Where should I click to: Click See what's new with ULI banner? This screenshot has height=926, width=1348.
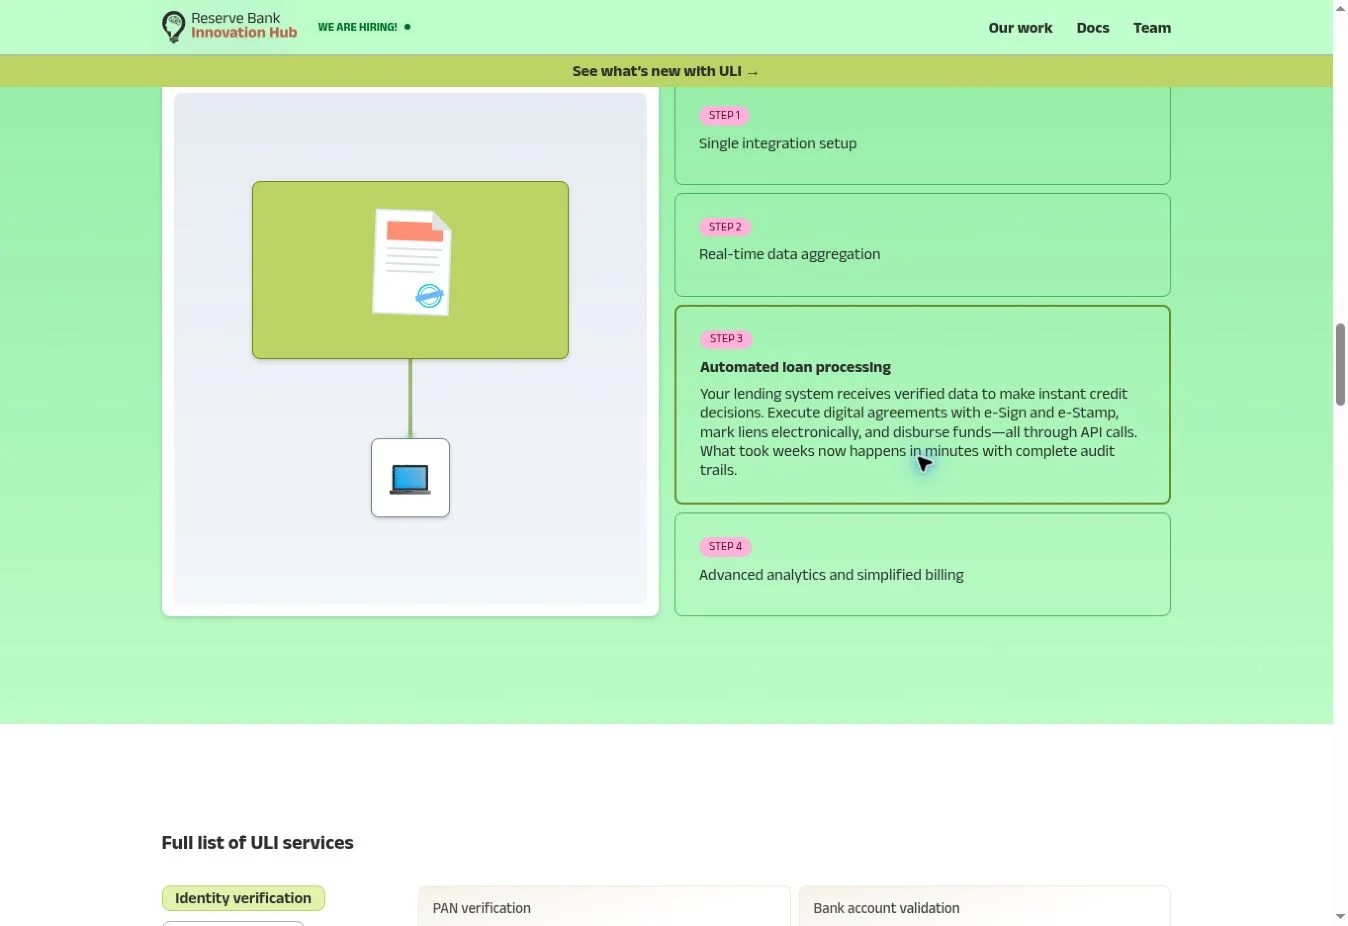coord(666,71)
